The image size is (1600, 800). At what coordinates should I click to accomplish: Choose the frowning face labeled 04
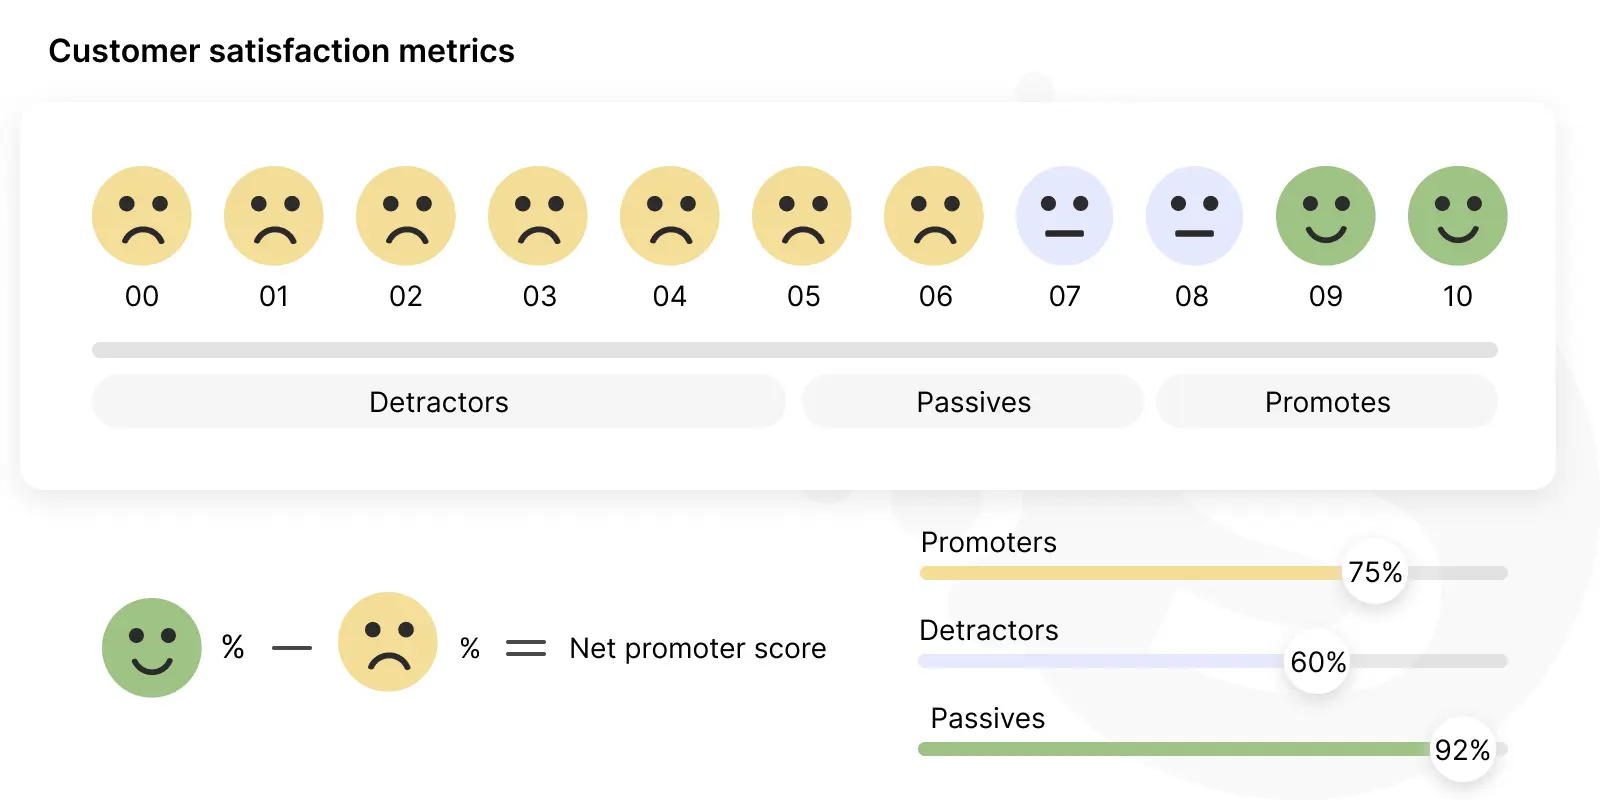tap(670, 216)
